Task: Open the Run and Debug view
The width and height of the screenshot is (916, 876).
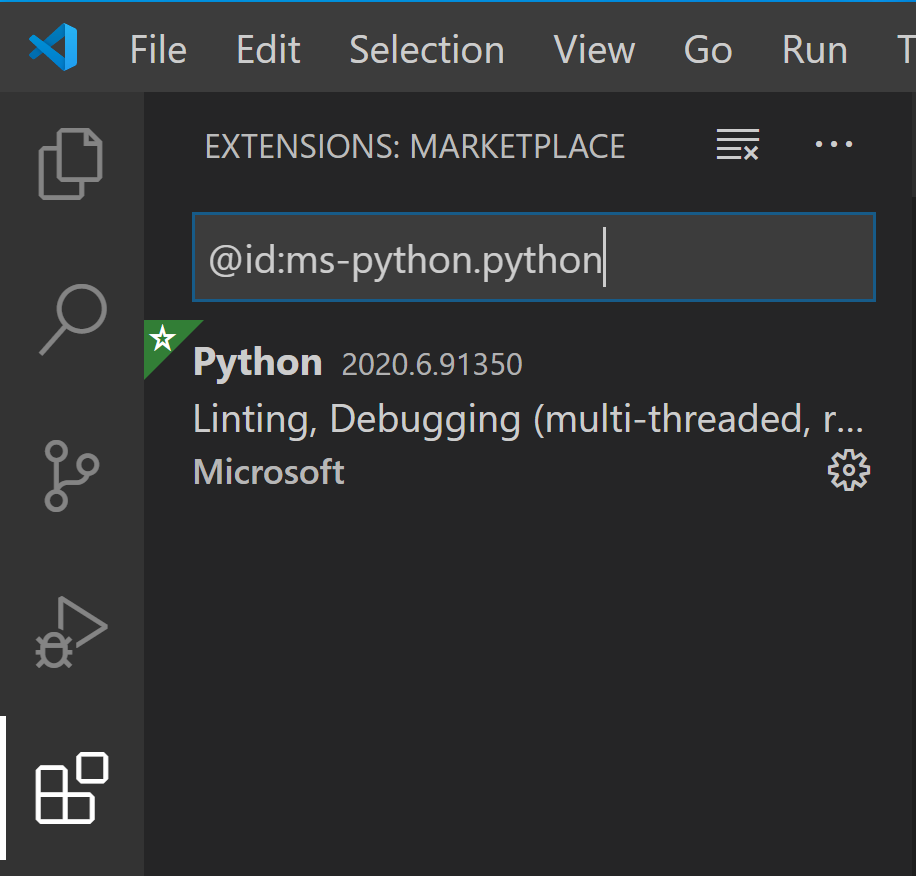Action: click(x=71, y=632)
